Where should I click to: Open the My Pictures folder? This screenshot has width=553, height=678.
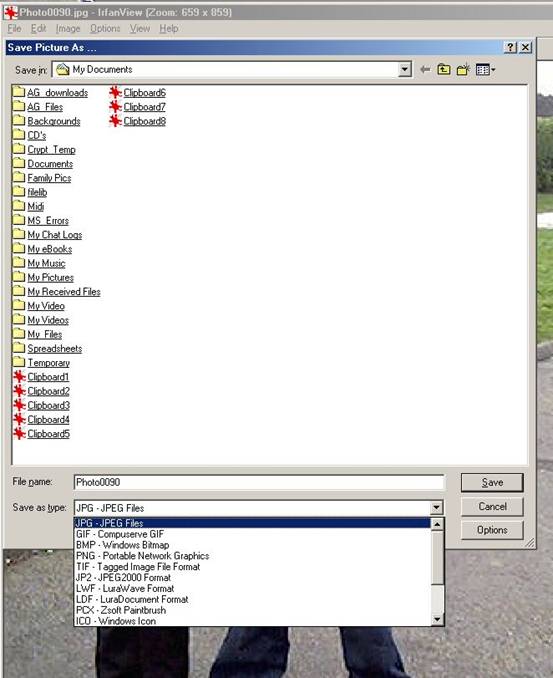tap(50, 277)
